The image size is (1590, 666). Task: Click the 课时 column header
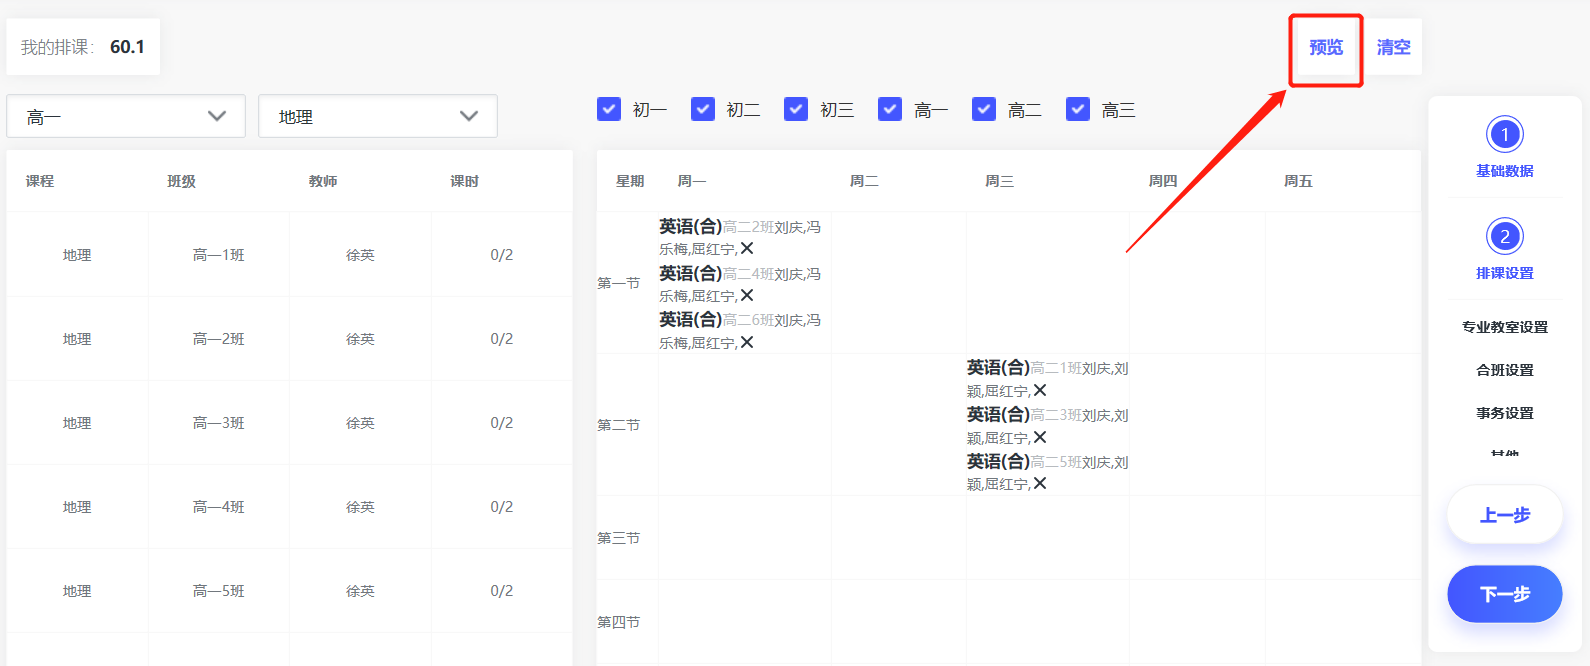pos(465,181)
